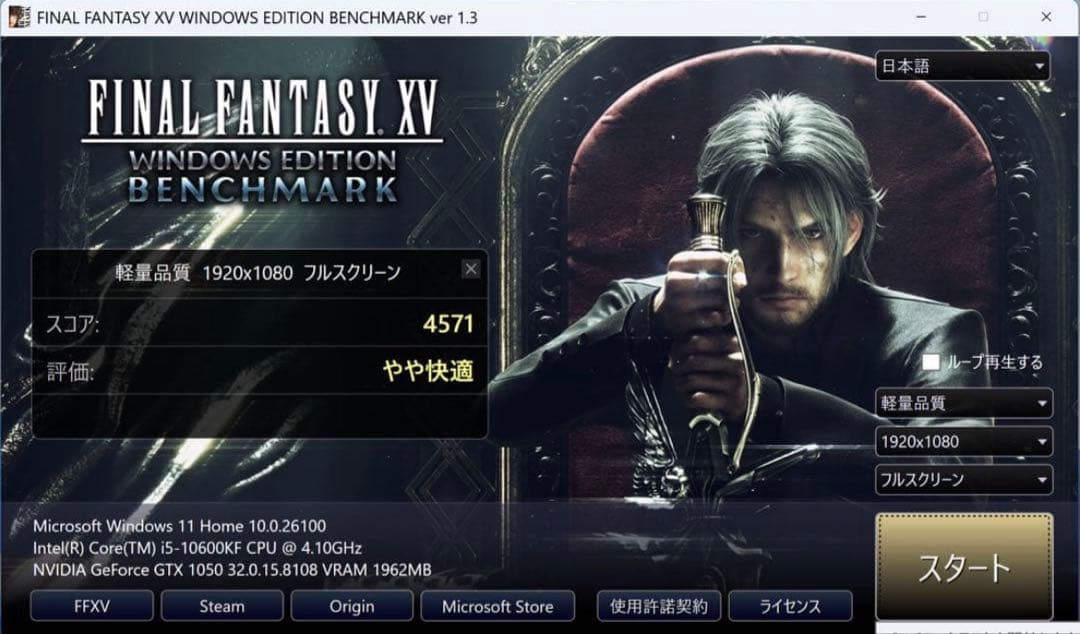This screenshot has height=634, width=1080.
Task: Click the app icon in title bar
Action: click(x=19, y=17)
